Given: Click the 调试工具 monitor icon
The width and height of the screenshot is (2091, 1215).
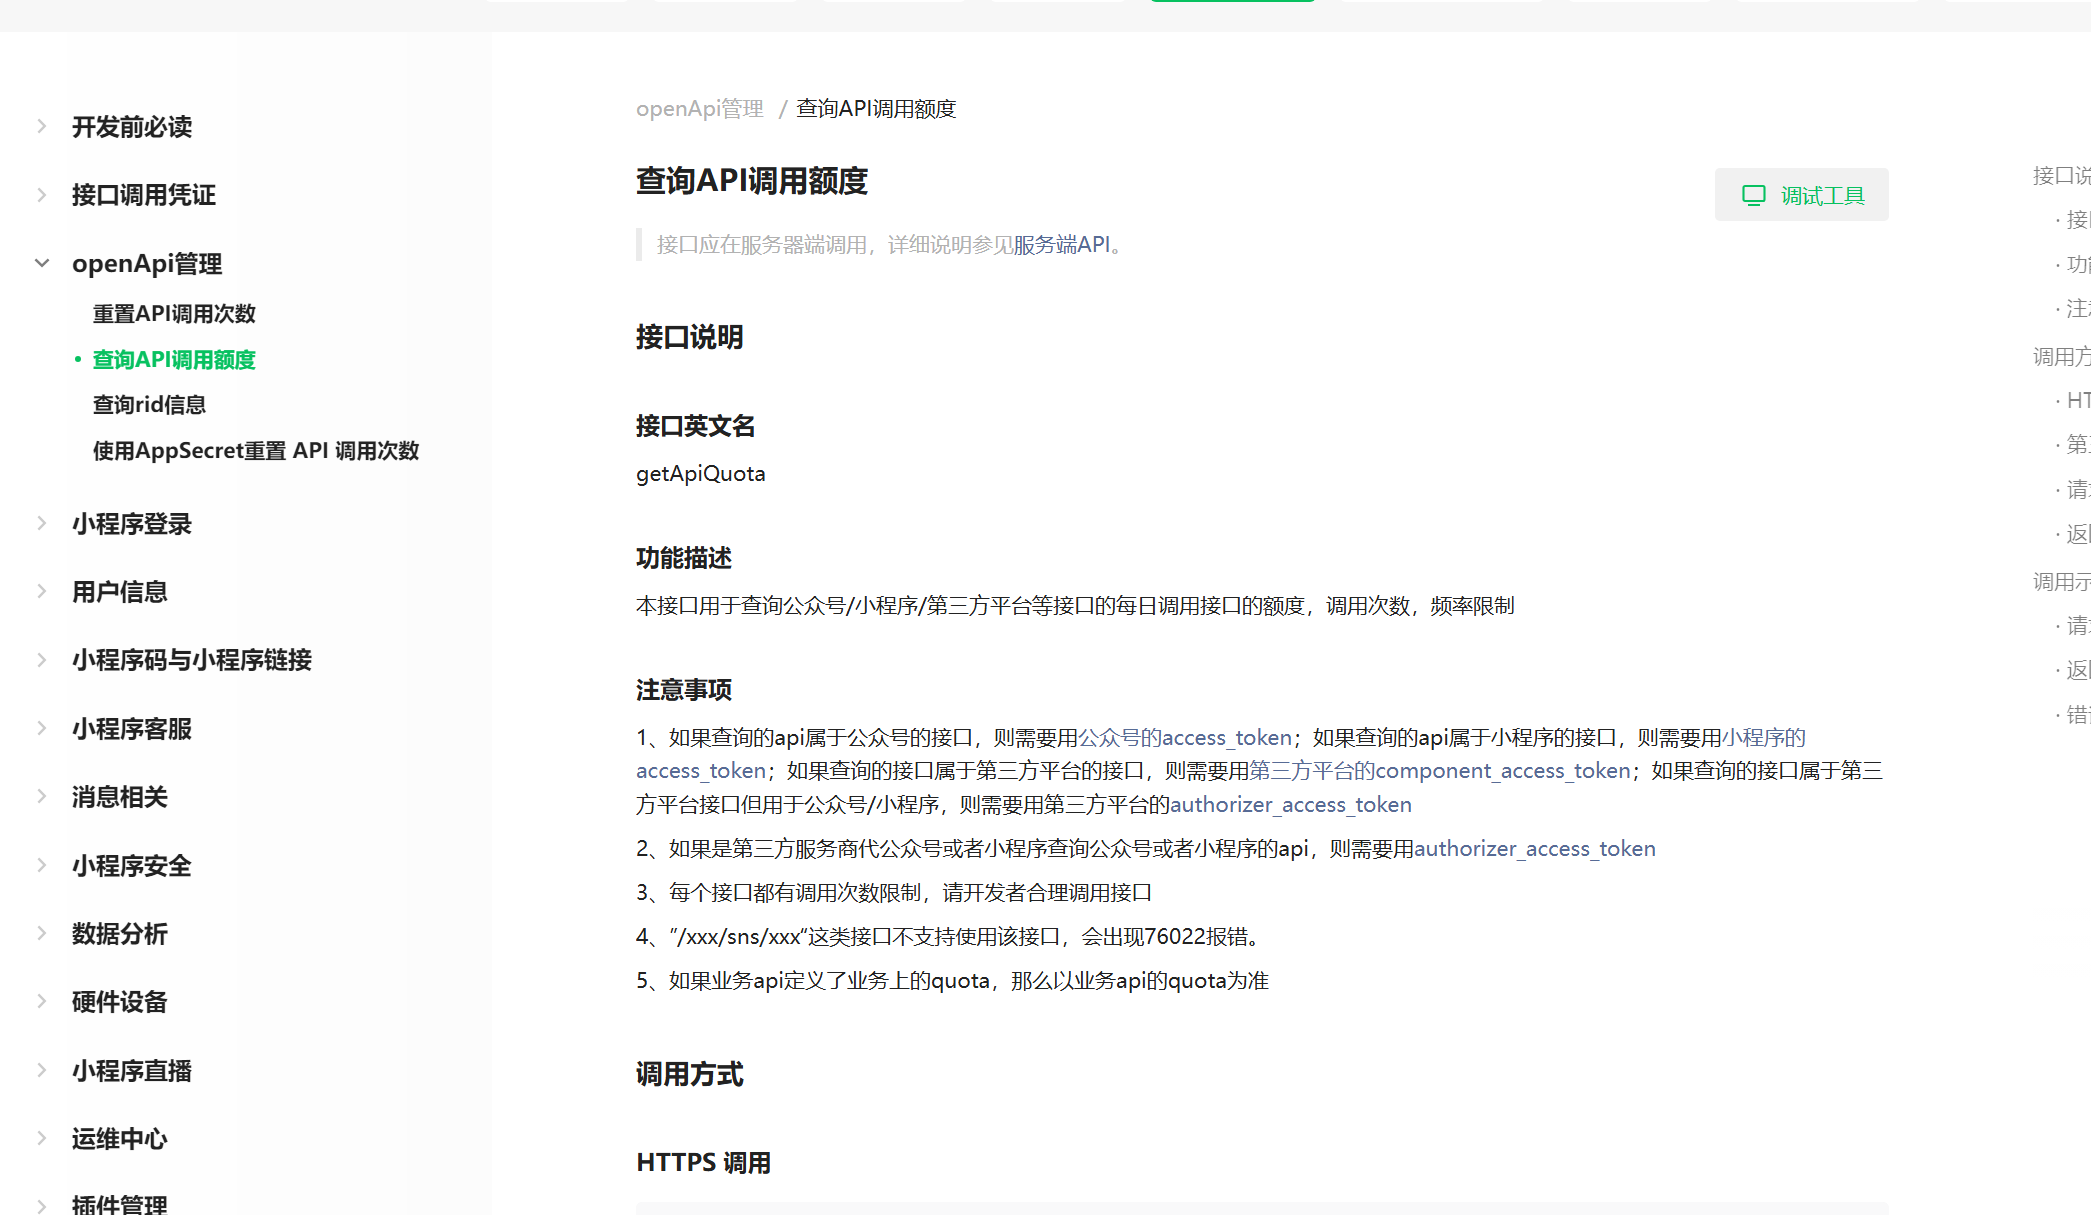Looking at the screenshot, I should tap(1753, 195).
